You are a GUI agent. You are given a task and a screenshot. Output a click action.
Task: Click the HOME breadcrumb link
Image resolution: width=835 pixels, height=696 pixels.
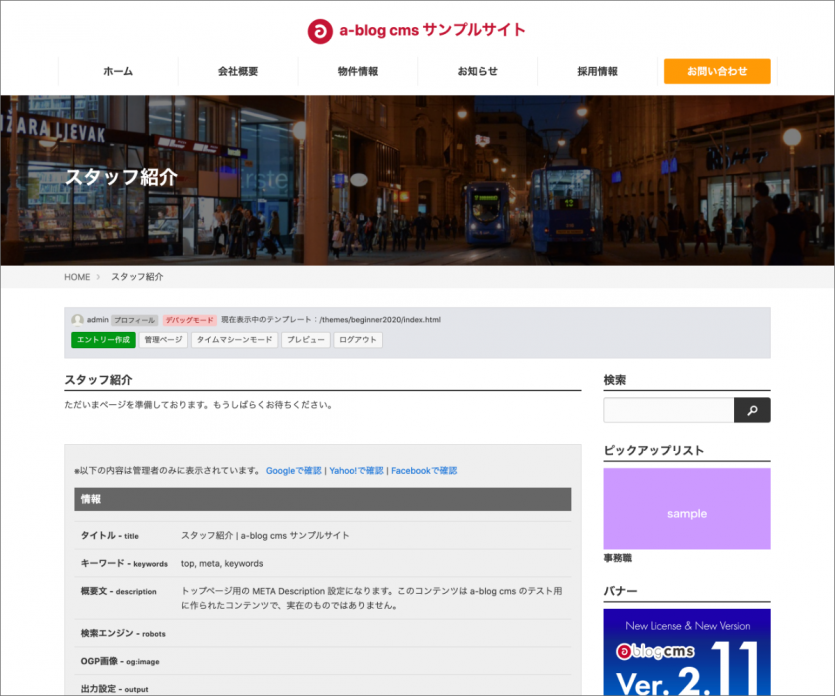pyautogui.click(x=77, y=277)
